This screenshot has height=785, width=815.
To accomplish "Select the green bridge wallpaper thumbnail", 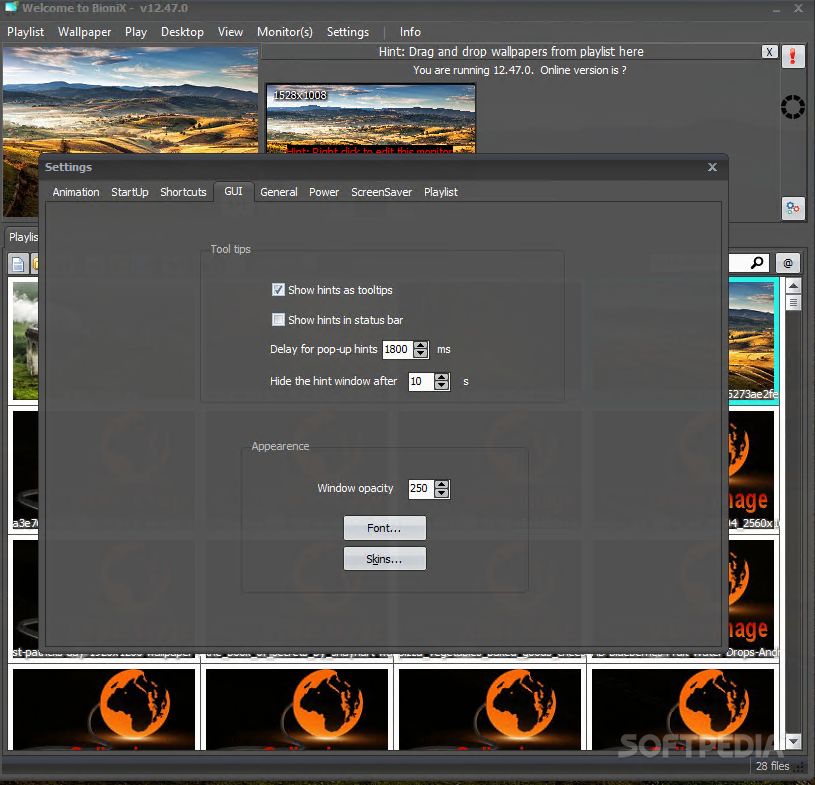I will [x=25, y=341].
